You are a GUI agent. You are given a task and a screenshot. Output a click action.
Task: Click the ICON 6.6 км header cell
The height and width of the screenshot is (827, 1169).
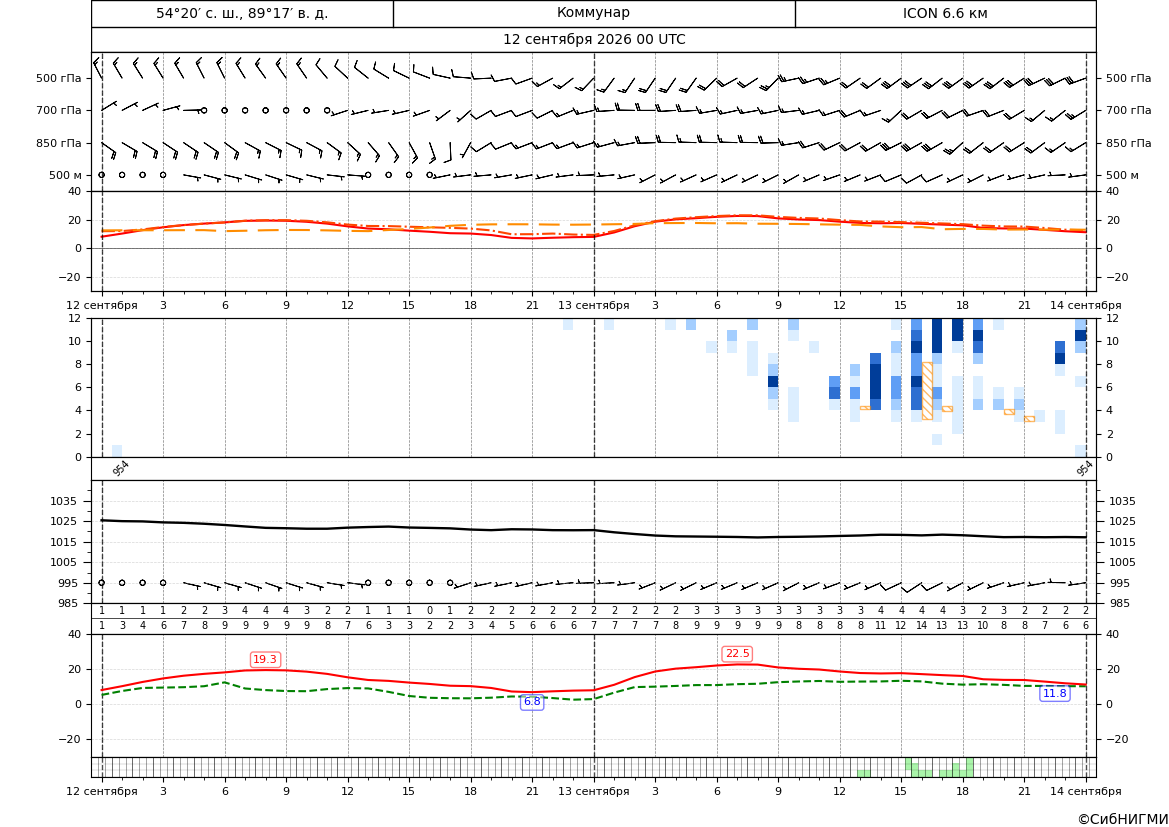click(x=945, y=13)
